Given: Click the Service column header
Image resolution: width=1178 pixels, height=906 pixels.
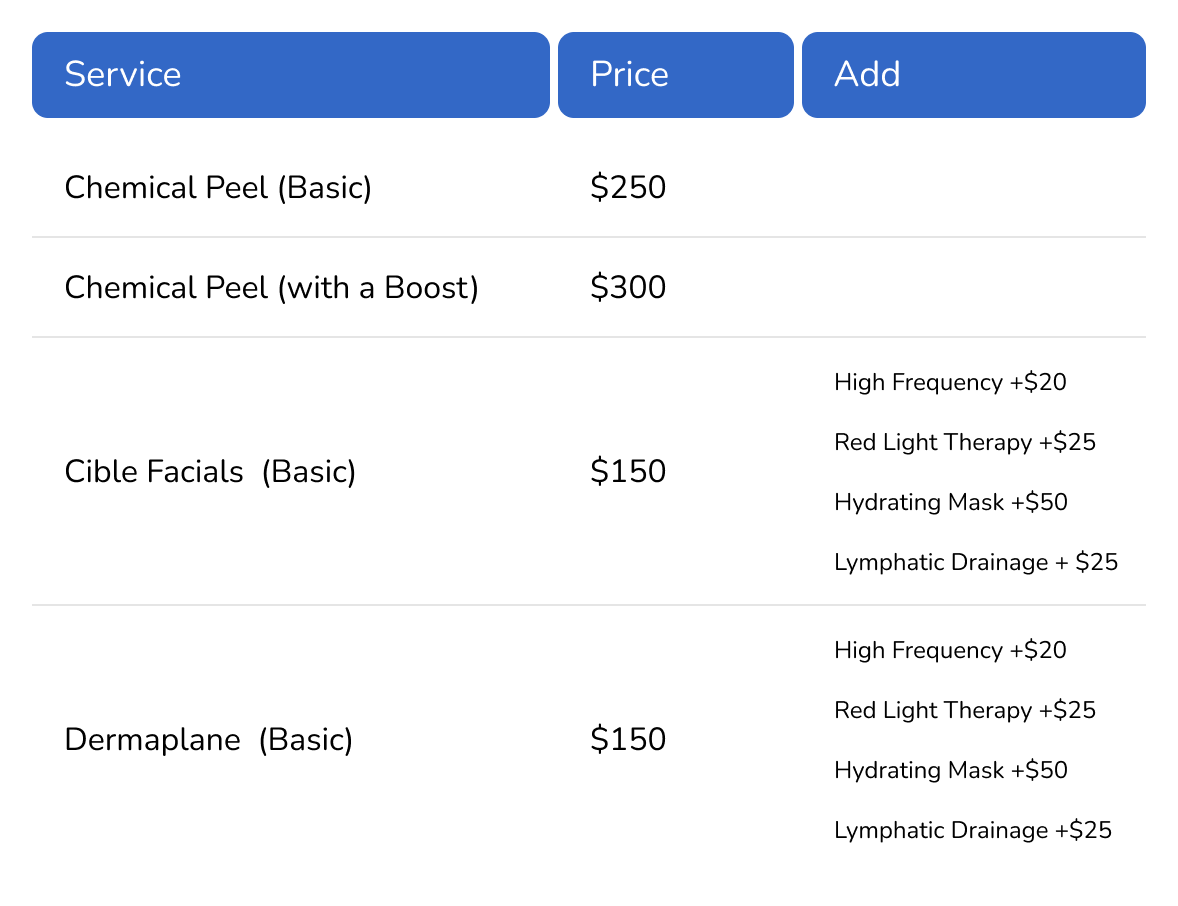Looking at the screenshot, I should (x=291, y=75).
